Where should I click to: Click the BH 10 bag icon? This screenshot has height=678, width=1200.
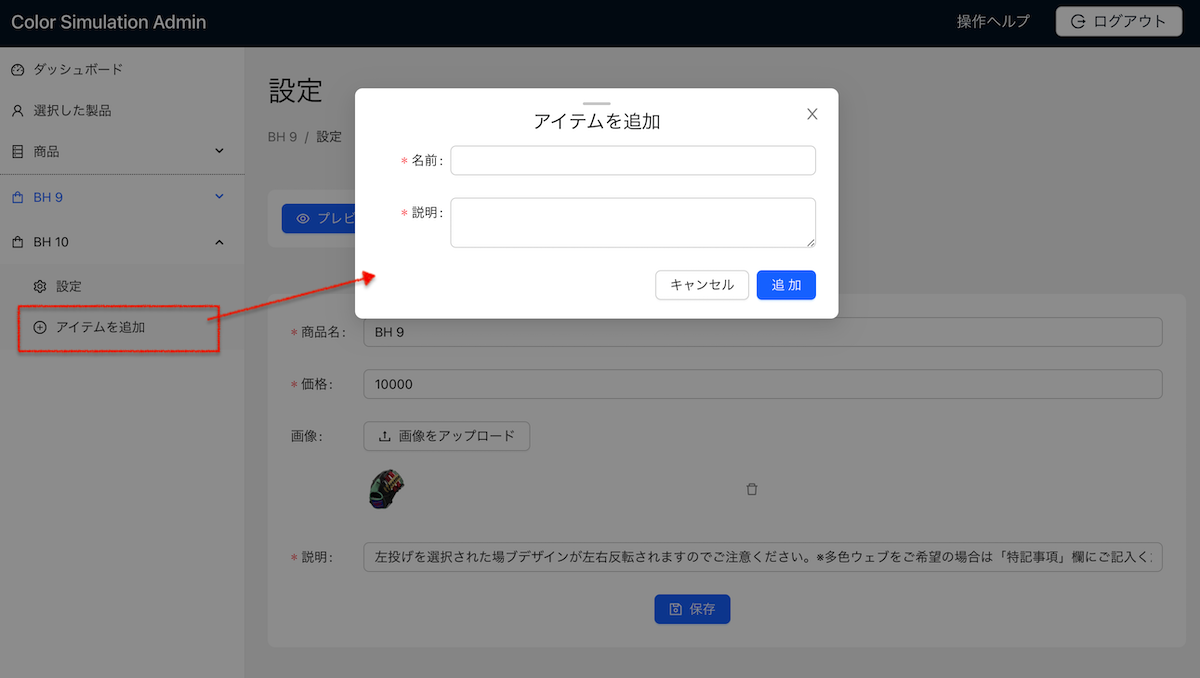[17, 242]
